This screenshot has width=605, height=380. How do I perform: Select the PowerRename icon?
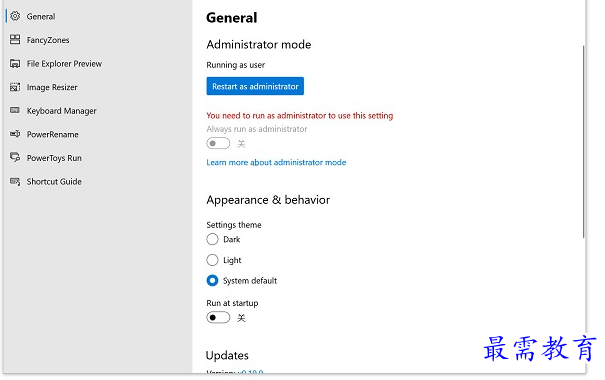15,134
